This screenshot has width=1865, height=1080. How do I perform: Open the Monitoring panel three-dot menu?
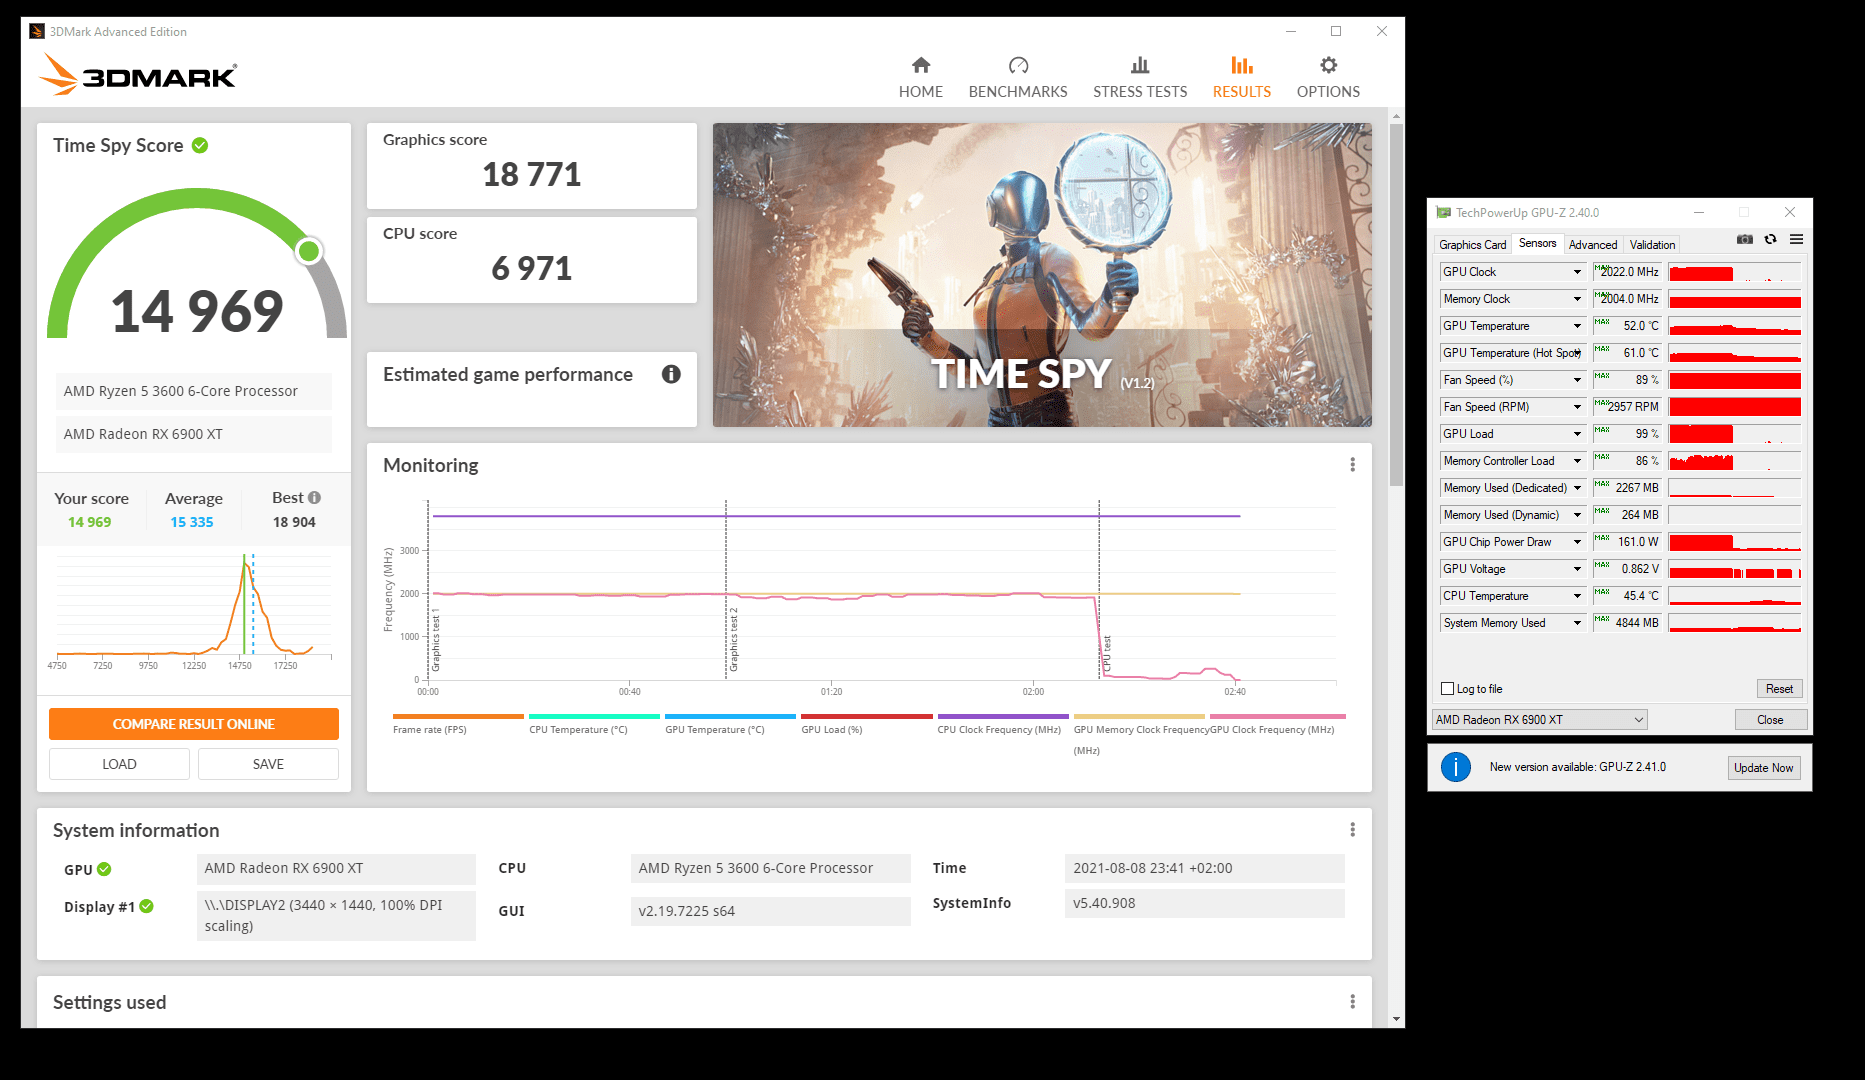coord(1352,465)
